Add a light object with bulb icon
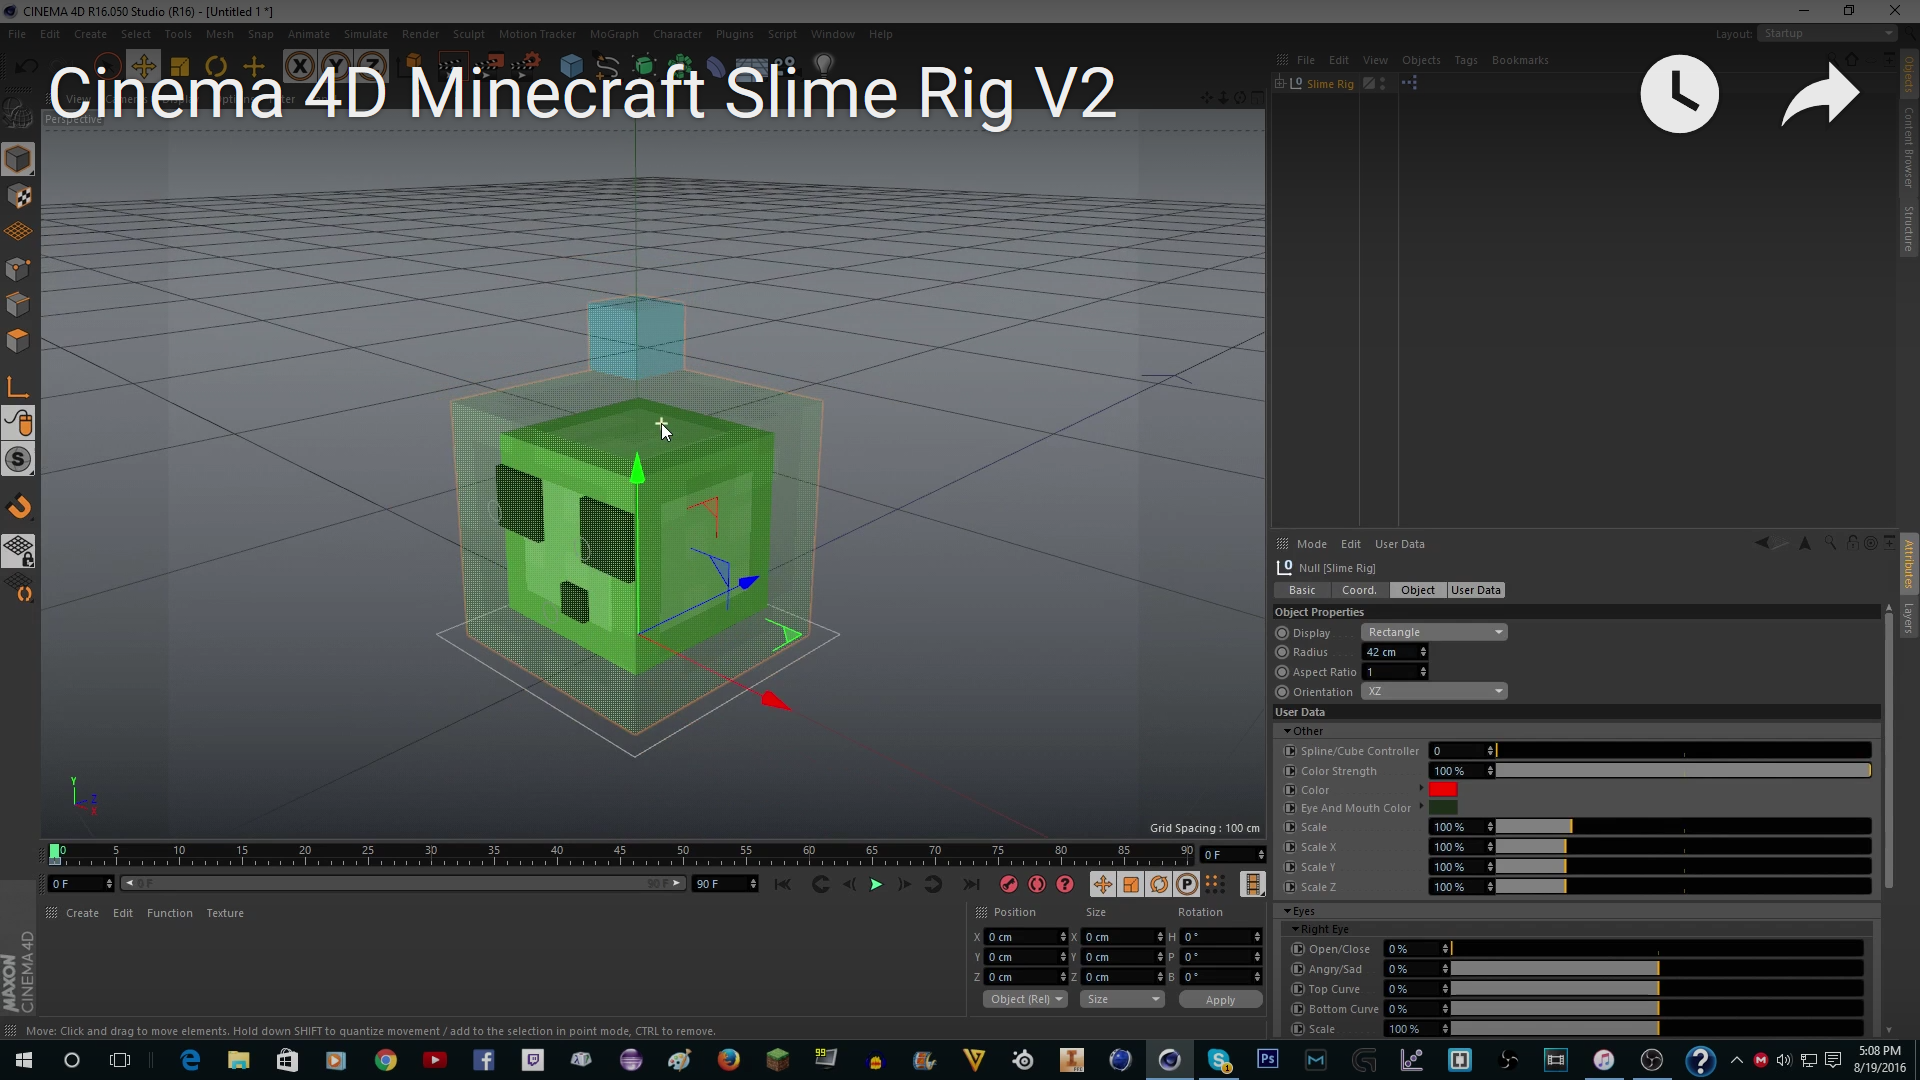 click(x=824, y=65)
